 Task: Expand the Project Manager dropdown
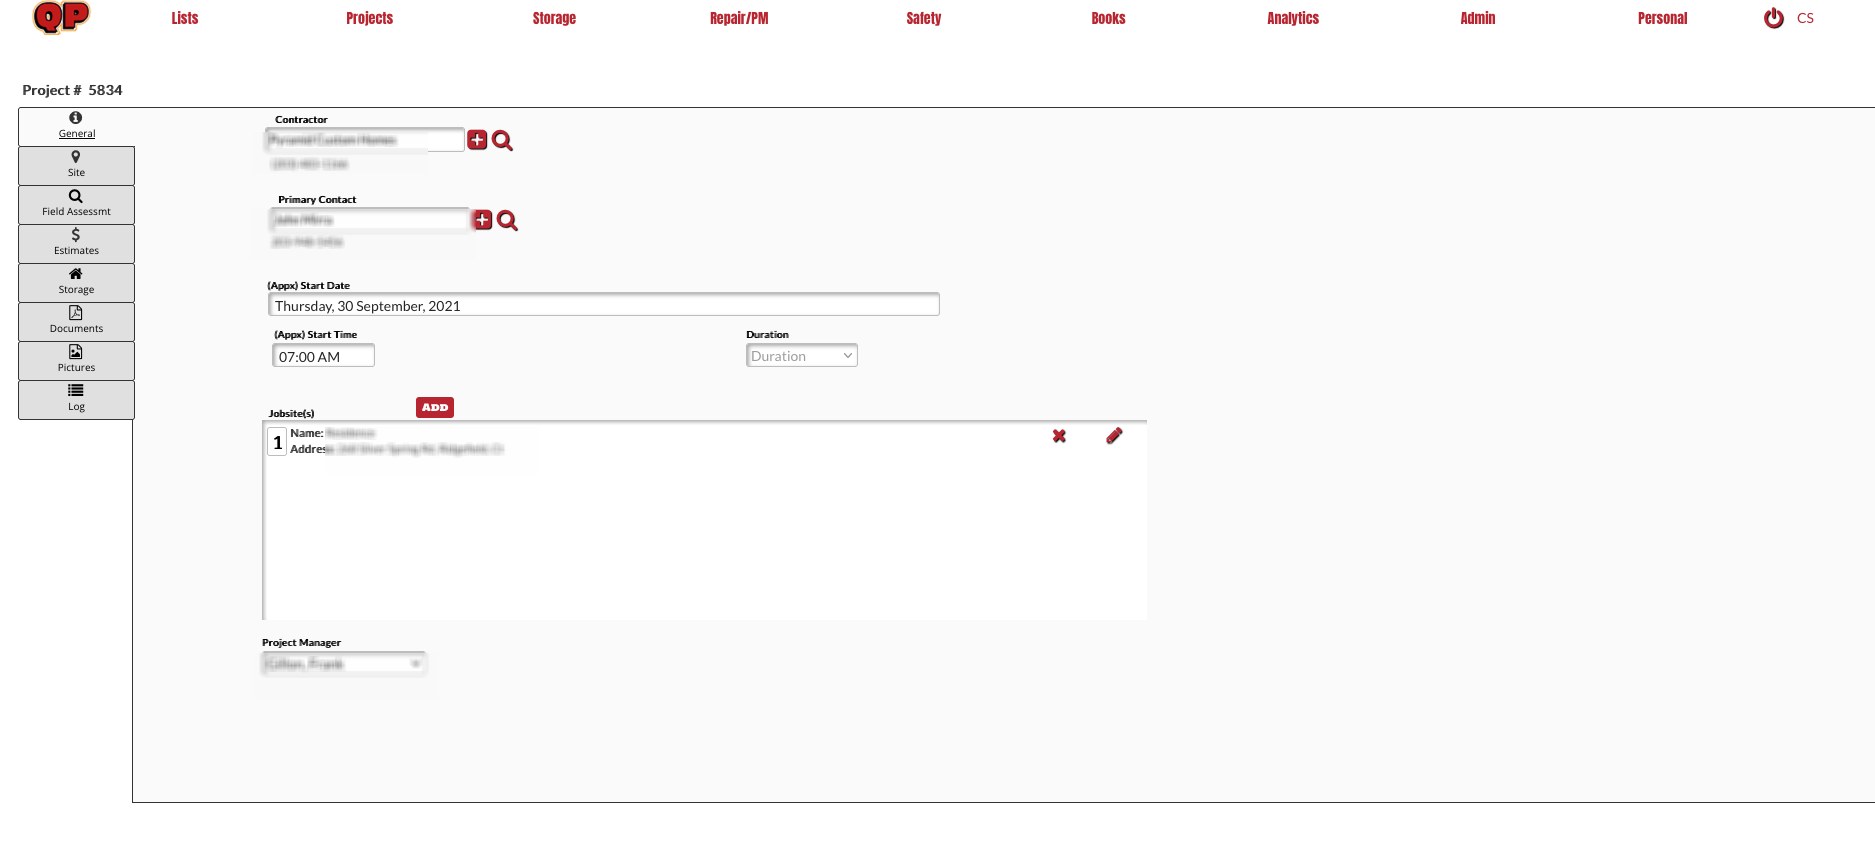tap(343, 664)
